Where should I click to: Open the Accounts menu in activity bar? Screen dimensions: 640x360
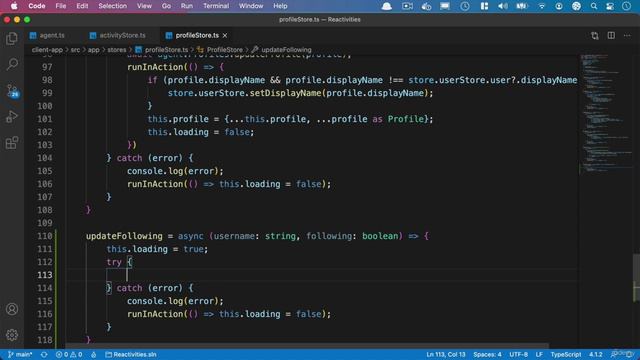(12, 309)
